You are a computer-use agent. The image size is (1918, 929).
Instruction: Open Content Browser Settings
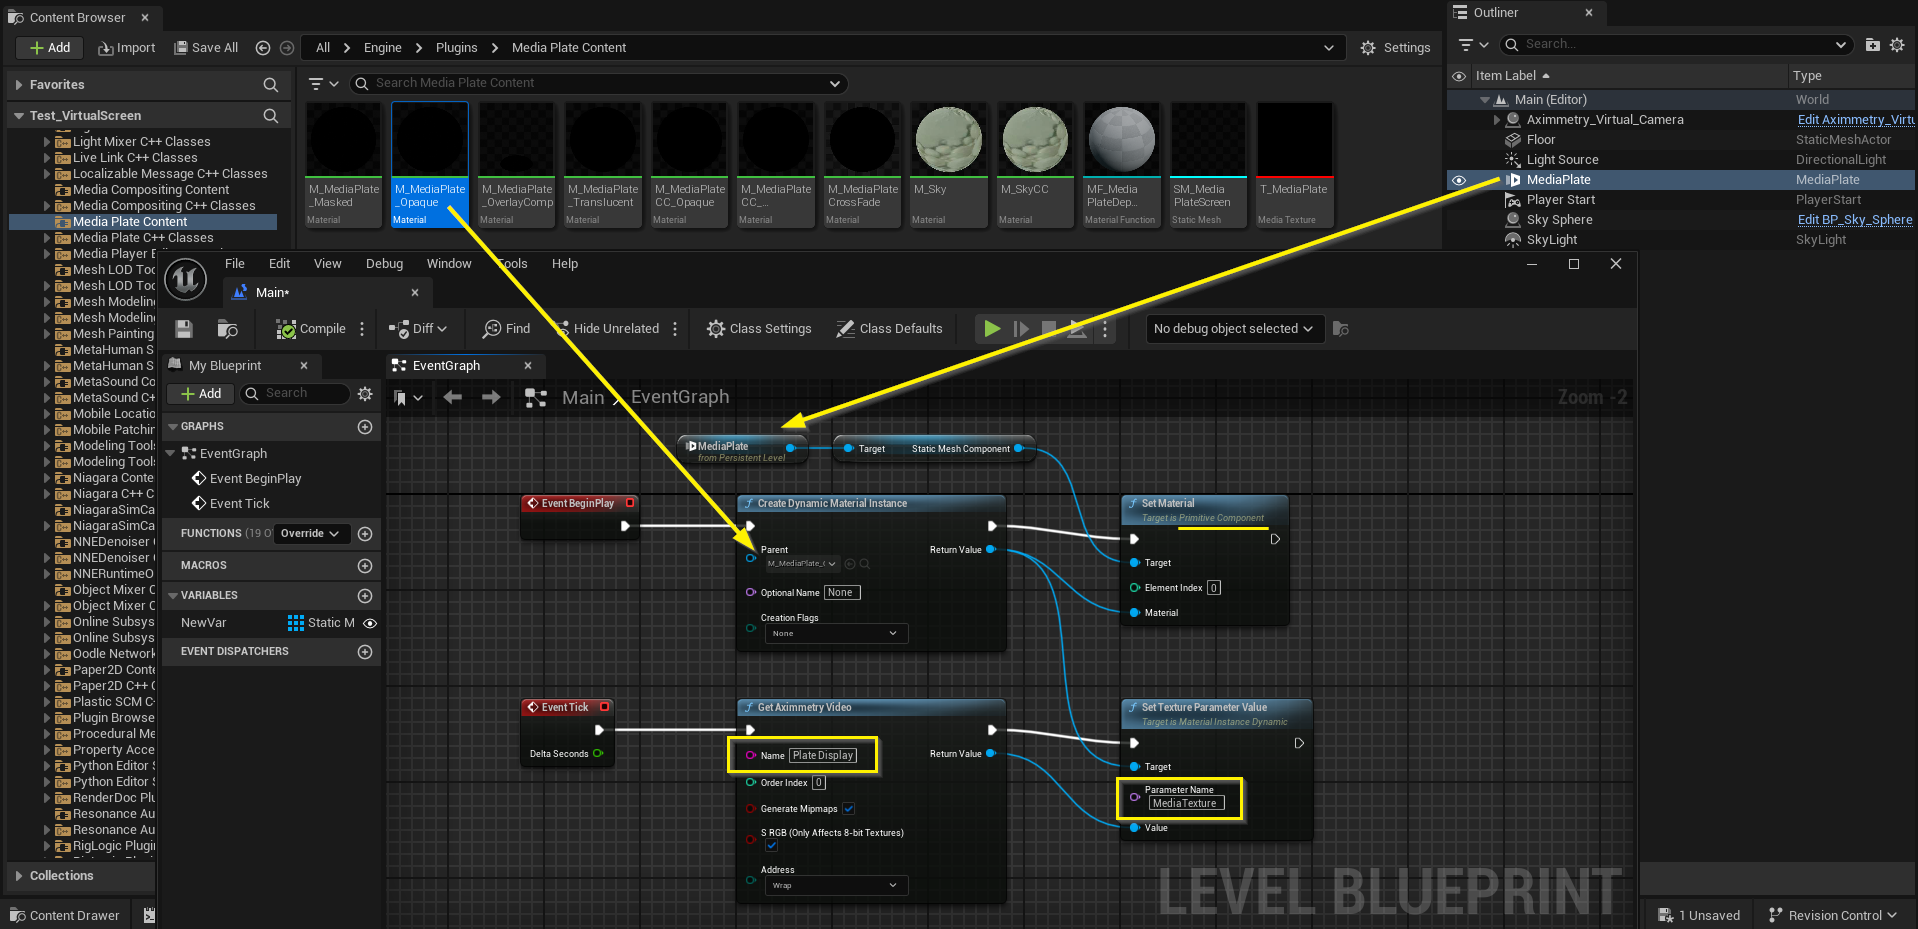[x=1396, y=48]
